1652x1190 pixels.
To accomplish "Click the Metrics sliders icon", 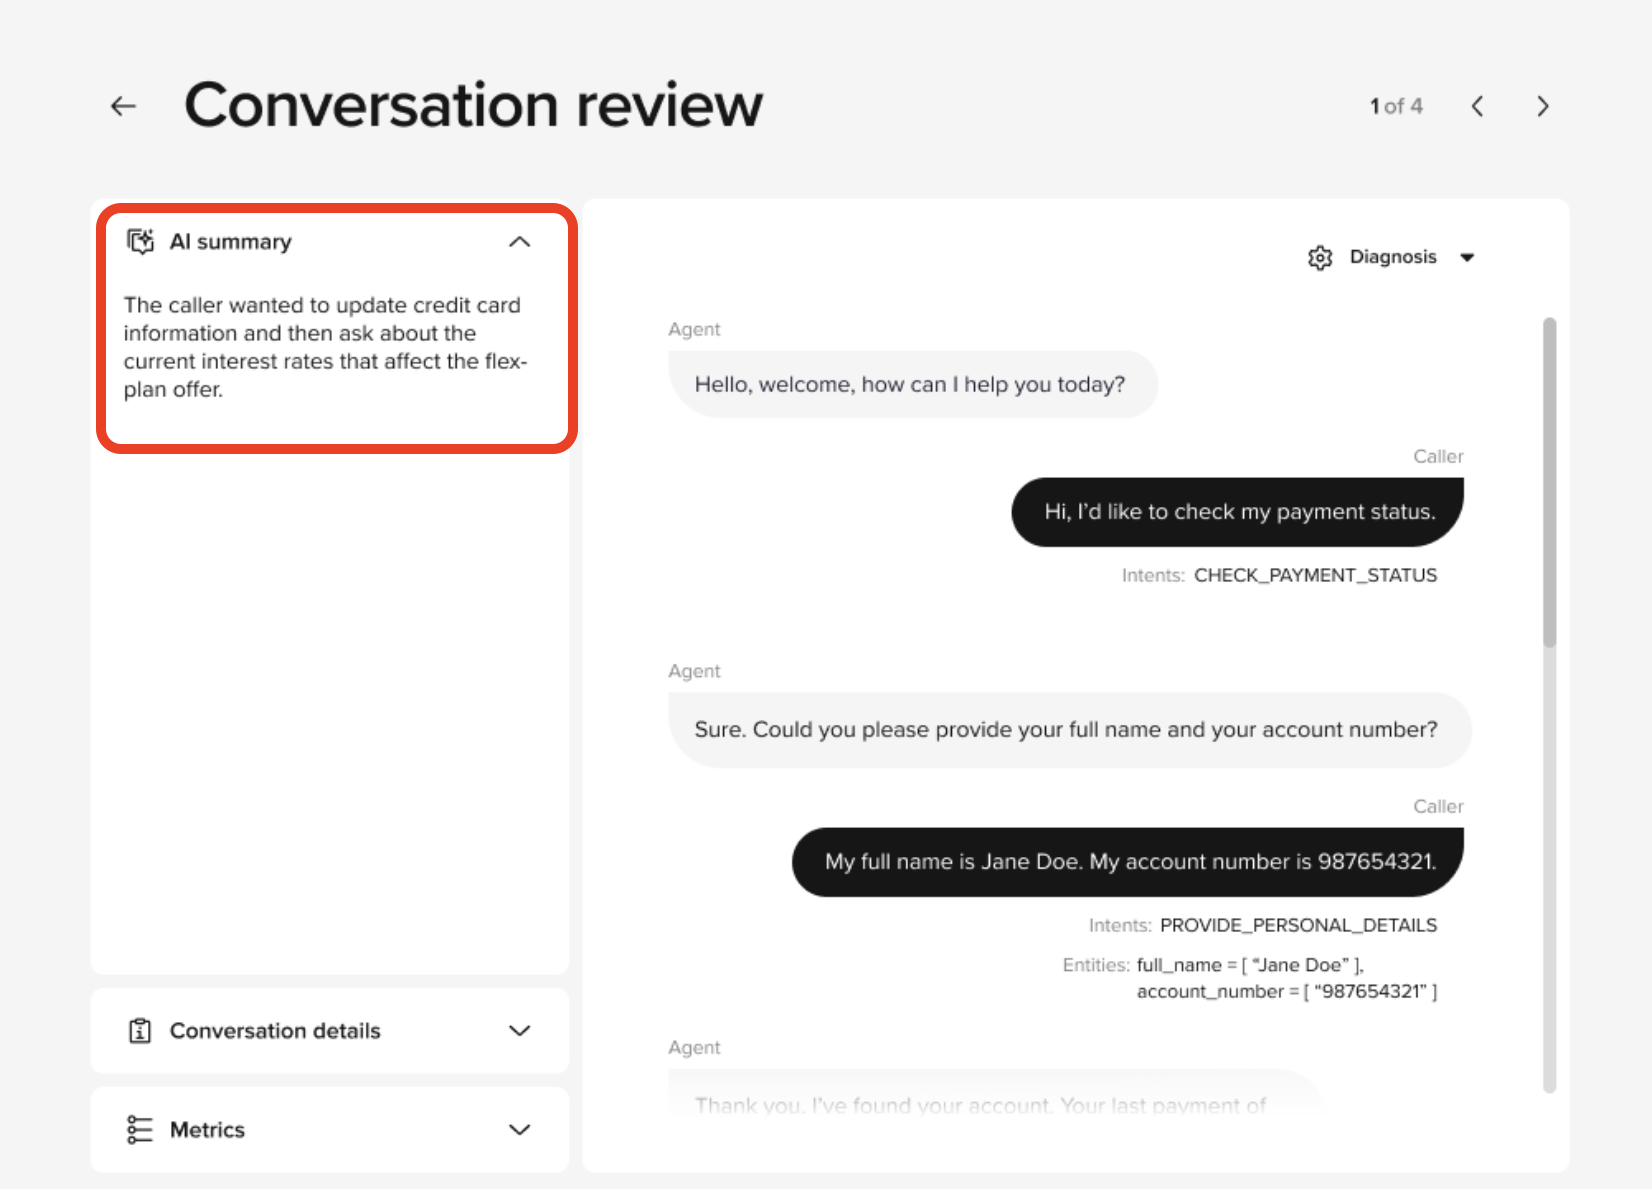I will (140, 1129).
